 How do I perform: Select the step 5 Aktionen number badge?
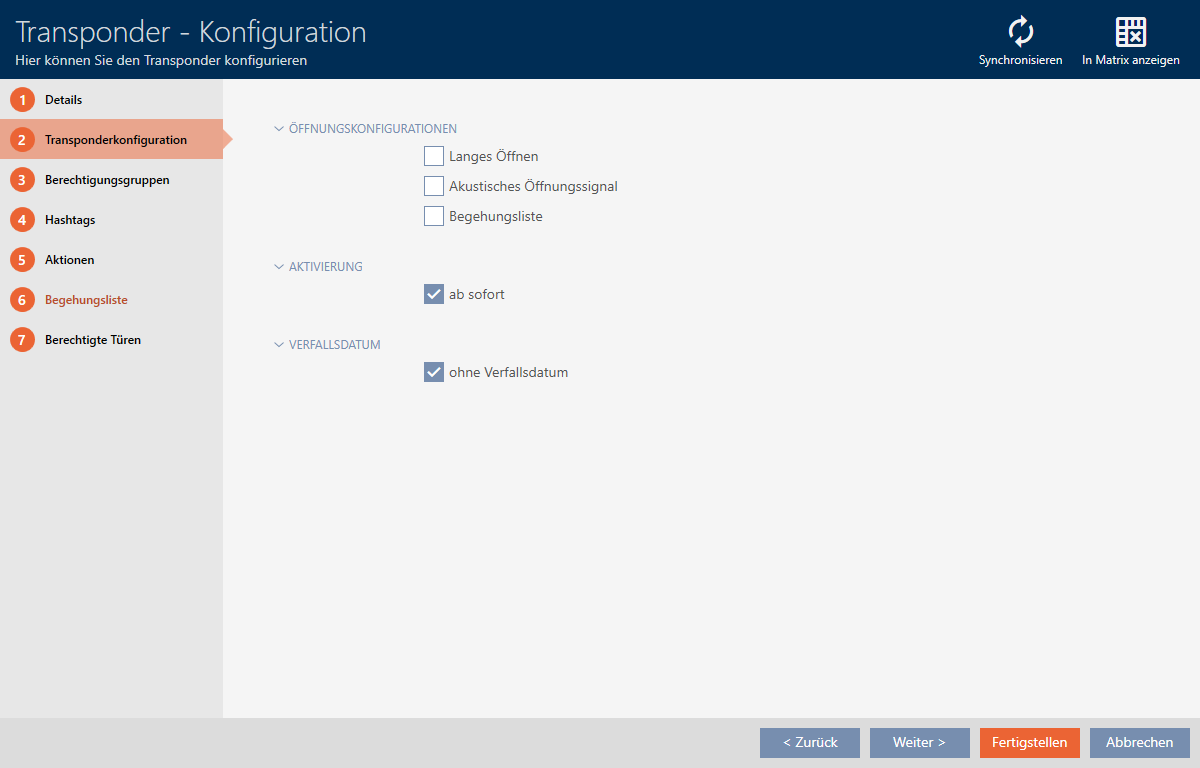pos(22,260)
